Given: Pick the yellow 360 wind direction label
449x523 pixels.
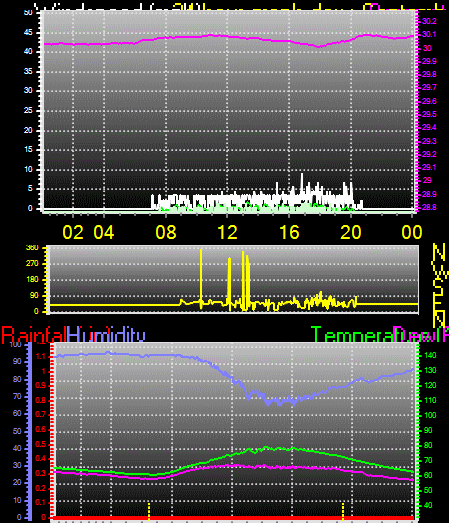Looking at the screenshot, I should tap(32, 248).
